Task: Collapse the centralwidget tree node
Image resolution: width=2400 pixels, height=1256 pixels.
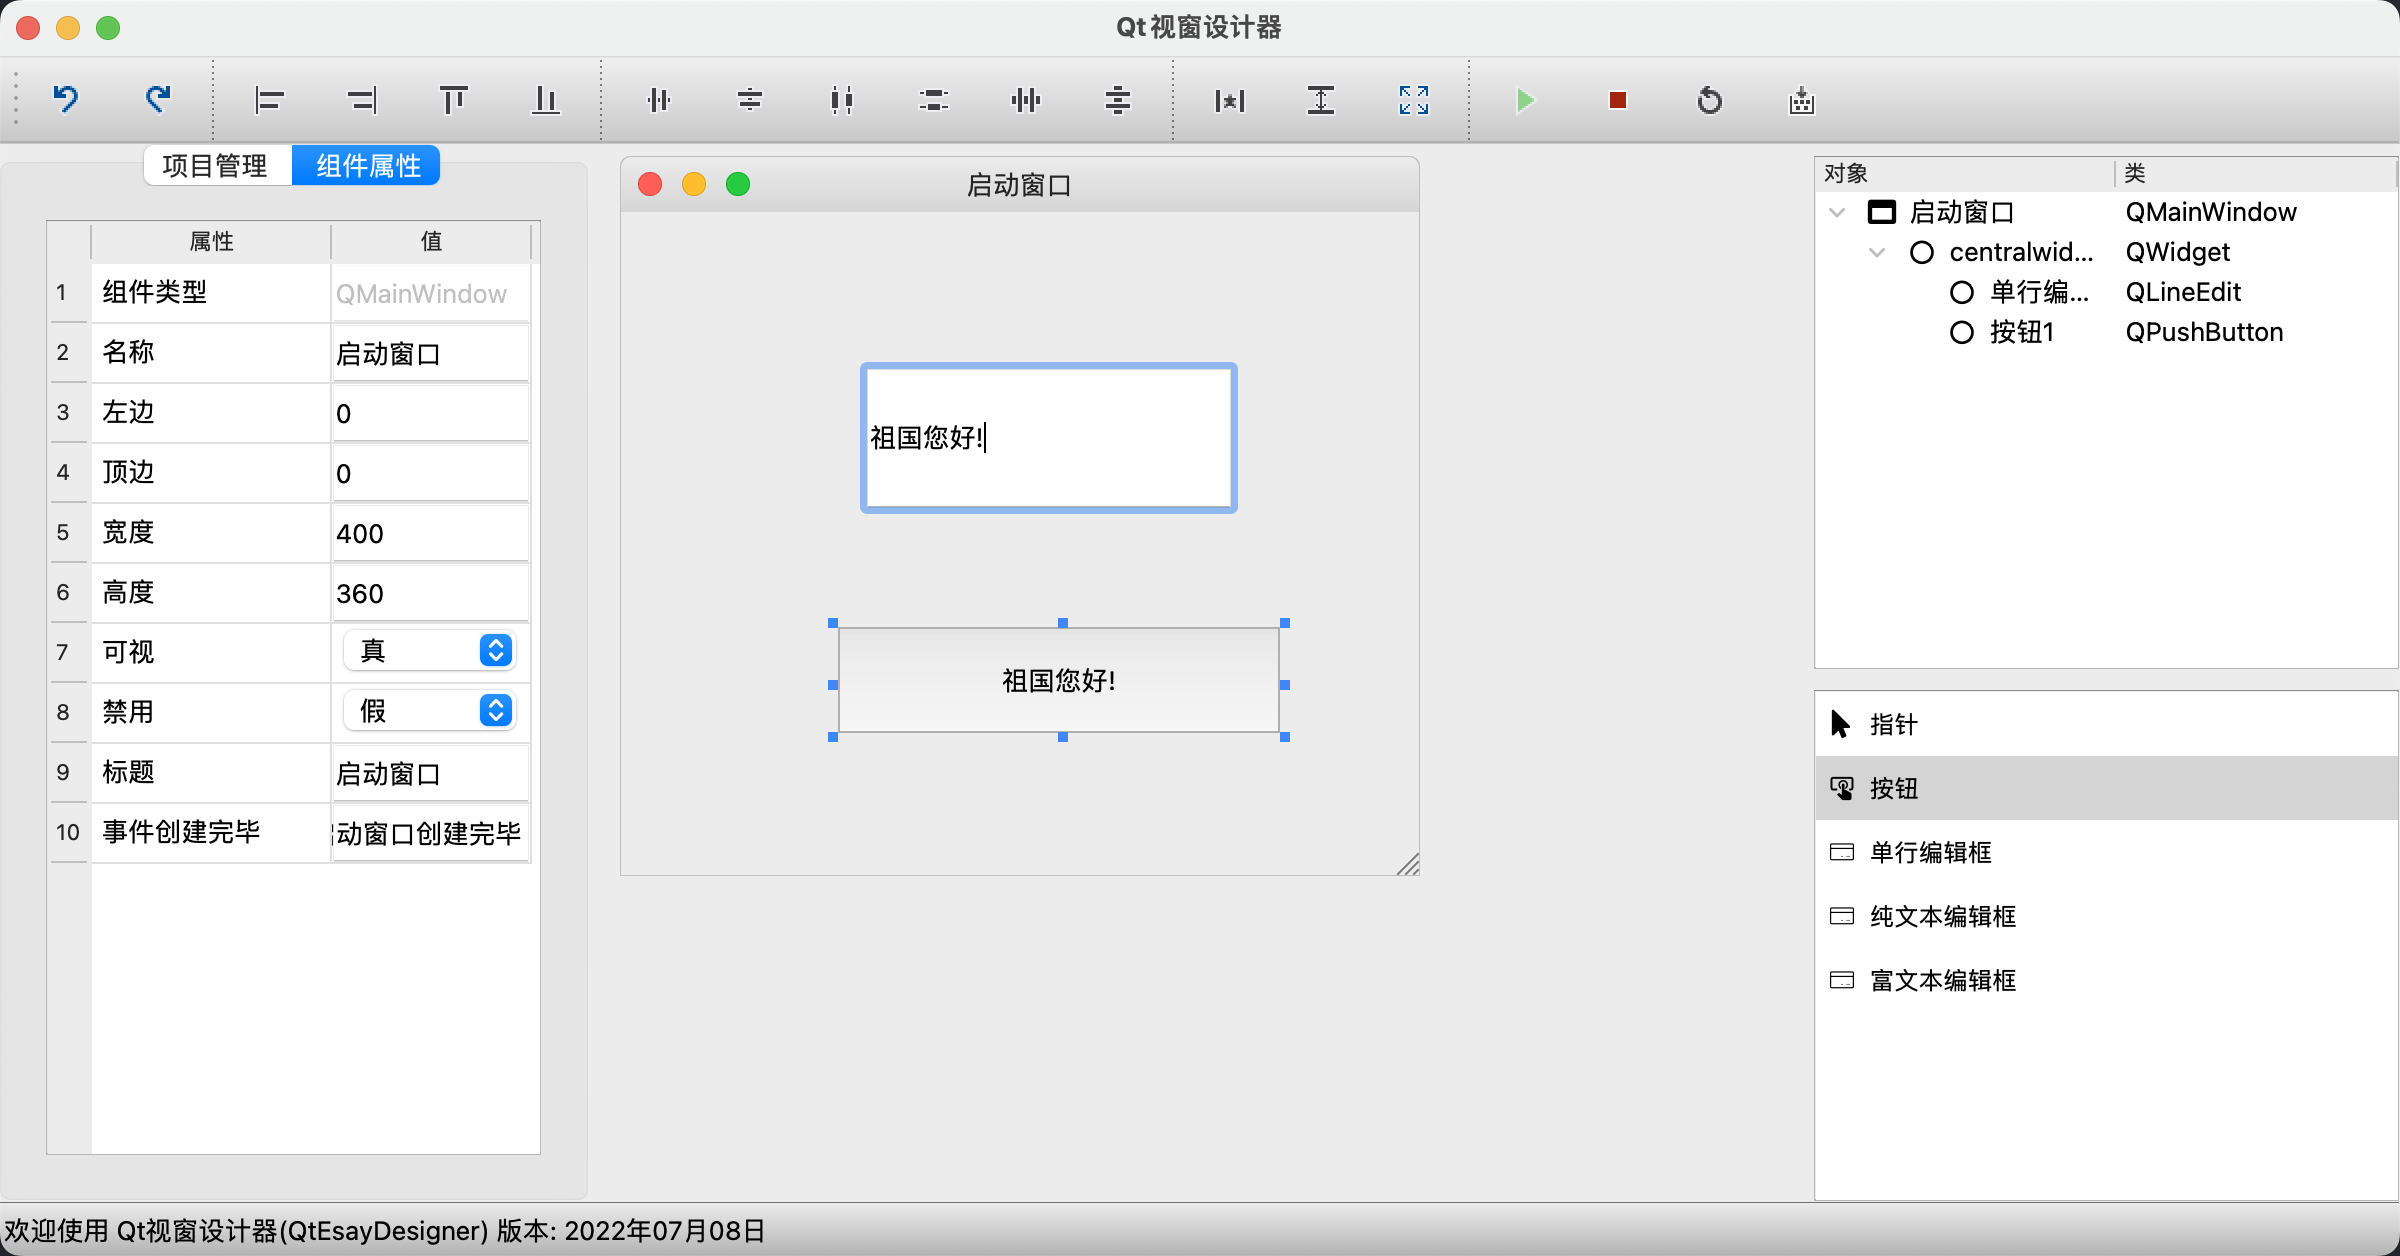Action: tap(1877, 253)
